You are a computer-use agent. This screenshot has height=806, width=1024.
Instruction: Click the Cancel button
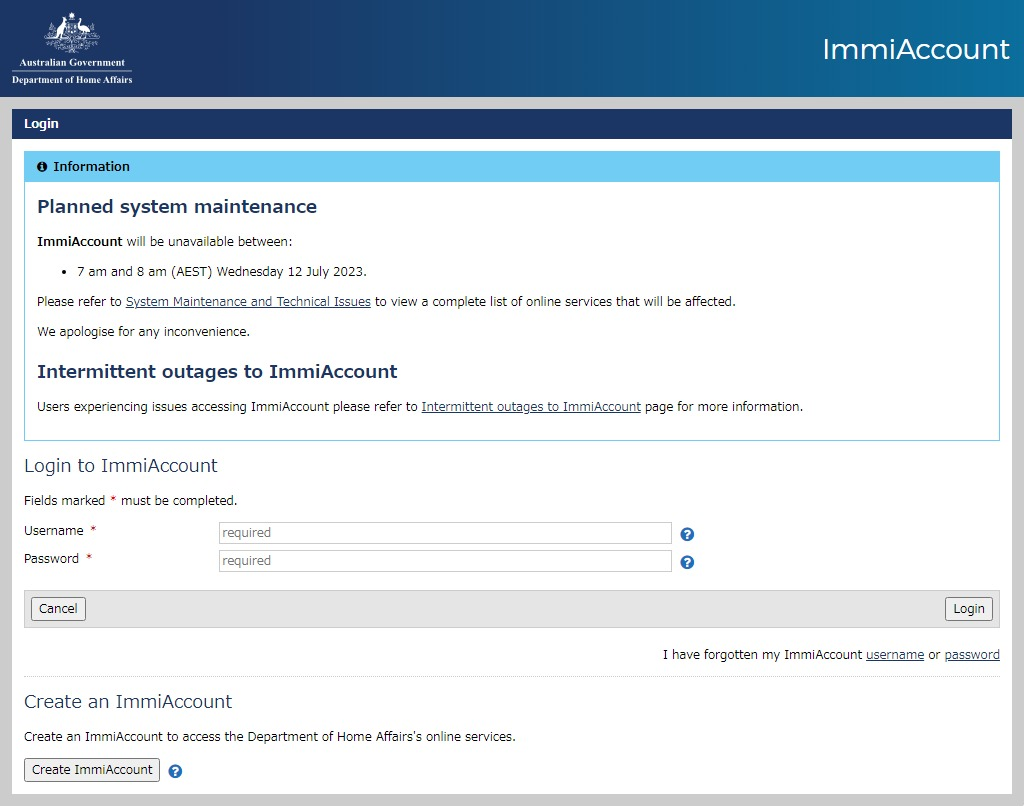pyautogui.click(x=58, y=609)
